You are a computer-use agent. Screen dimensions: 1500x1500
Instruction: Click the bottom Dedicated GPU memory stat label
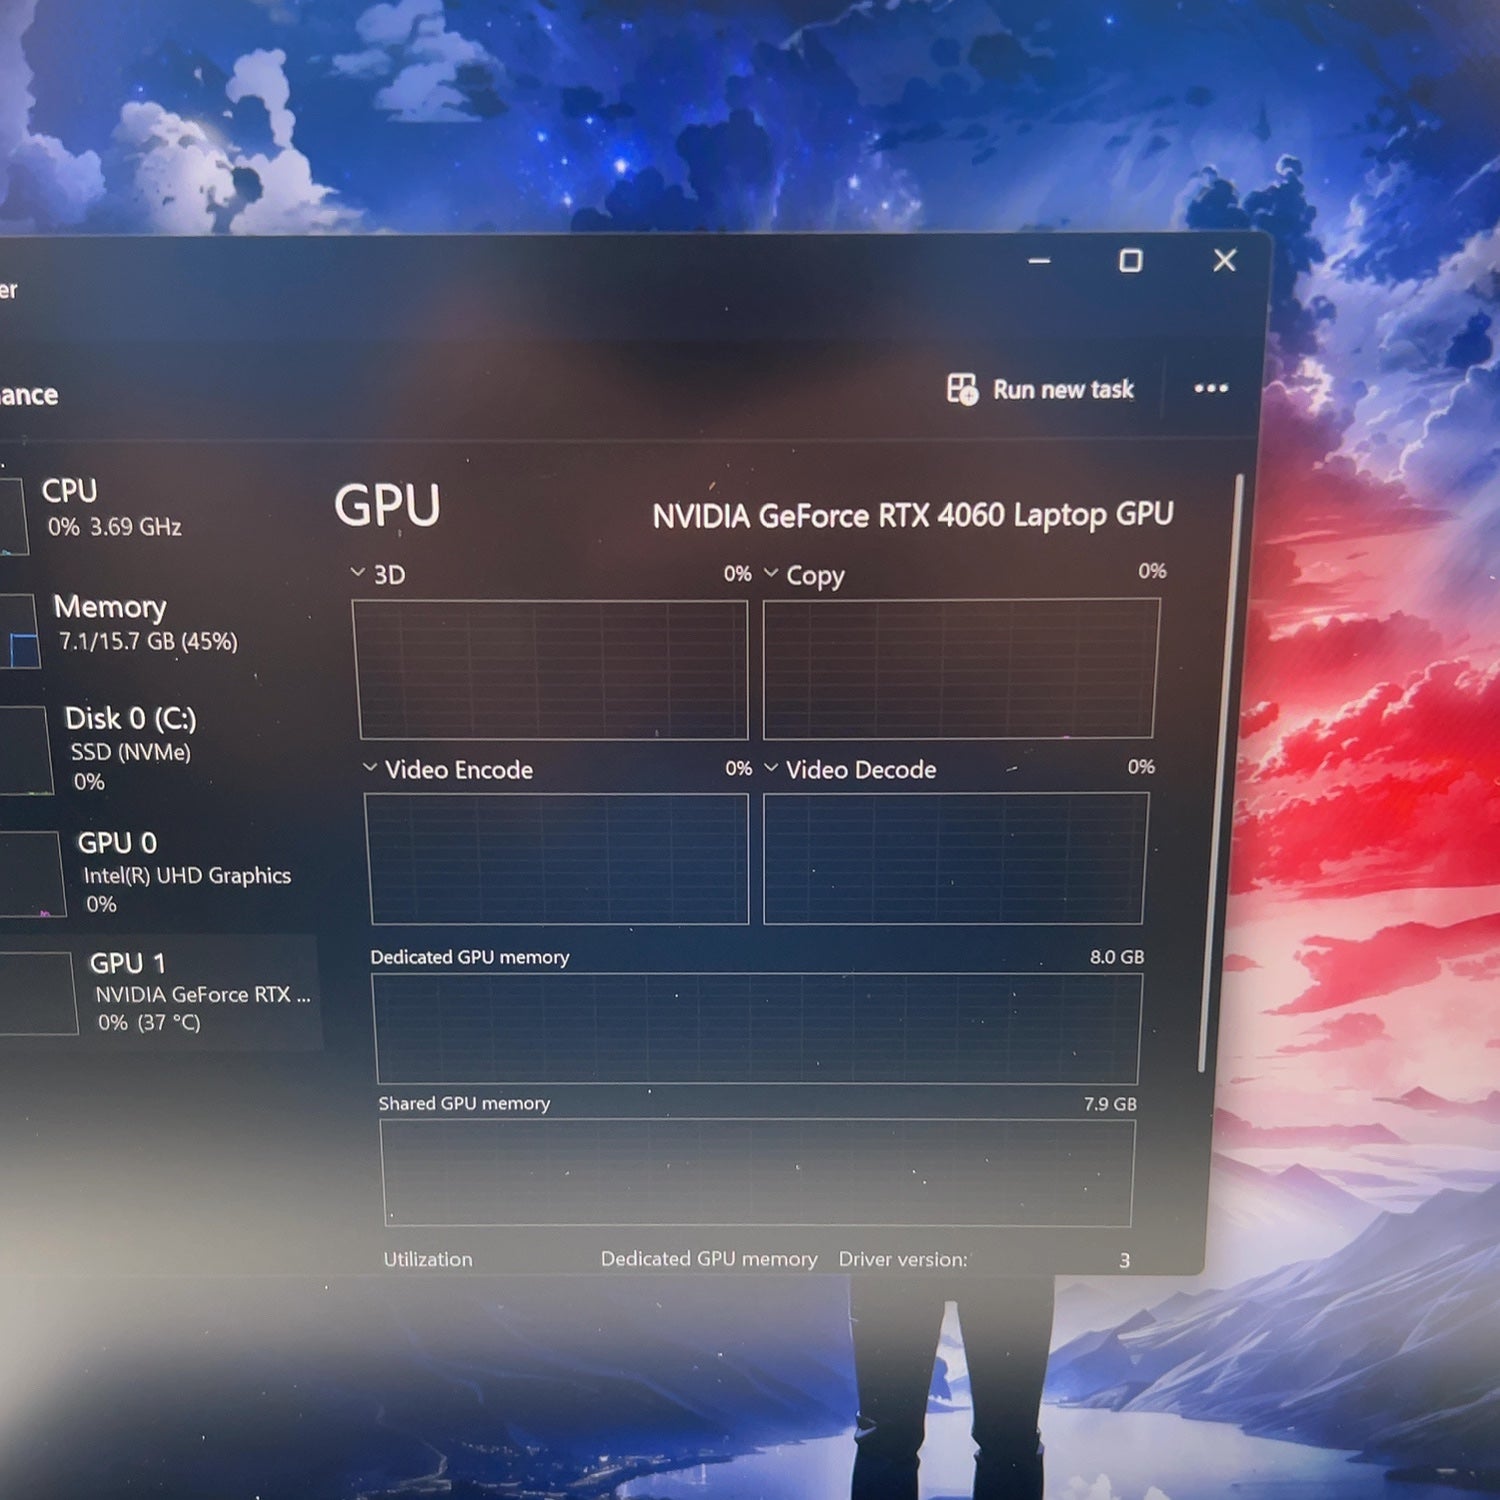click(x=709, y=1259)
